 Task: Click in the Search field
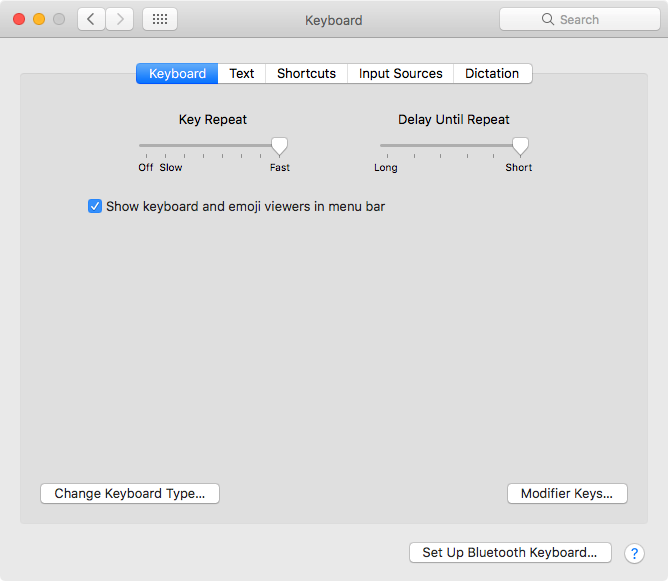coord(579,19)
